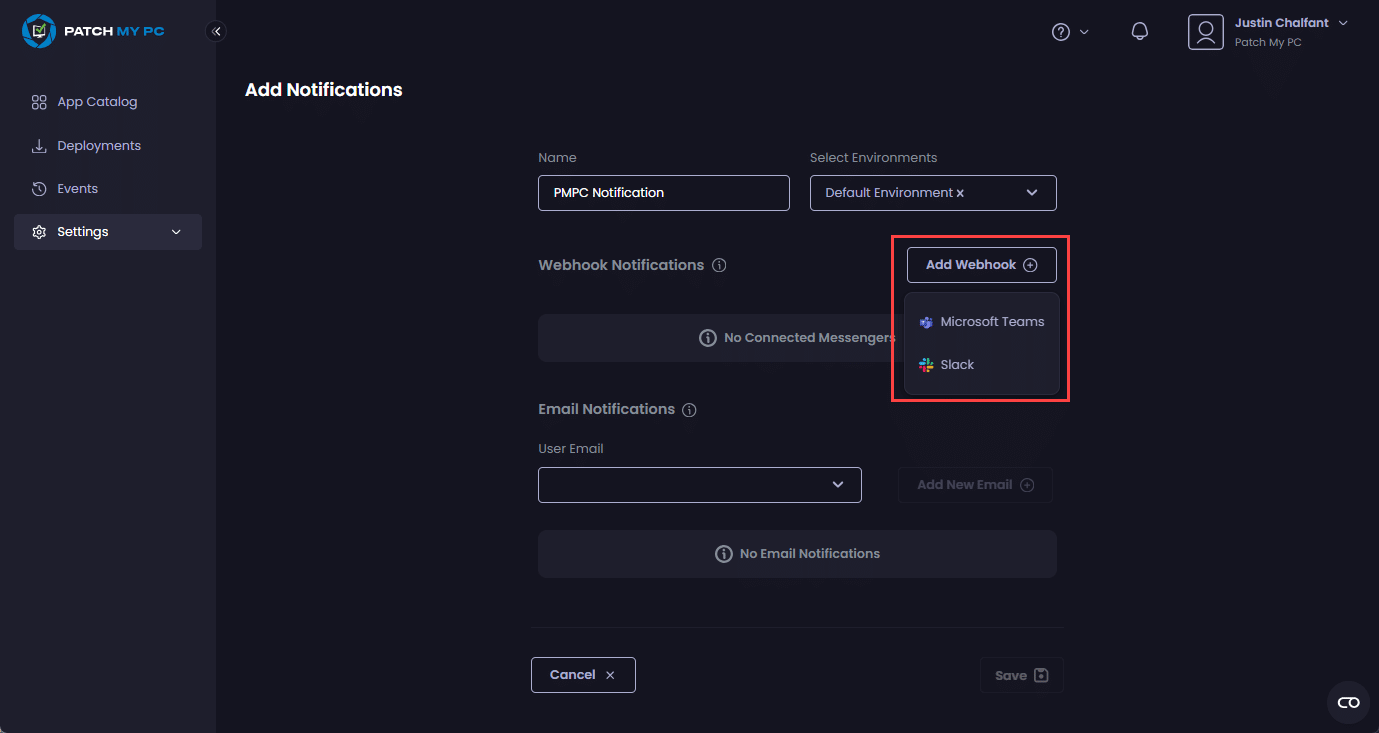Choose Microsoft Teams webhook option

[x=981, y=322]
